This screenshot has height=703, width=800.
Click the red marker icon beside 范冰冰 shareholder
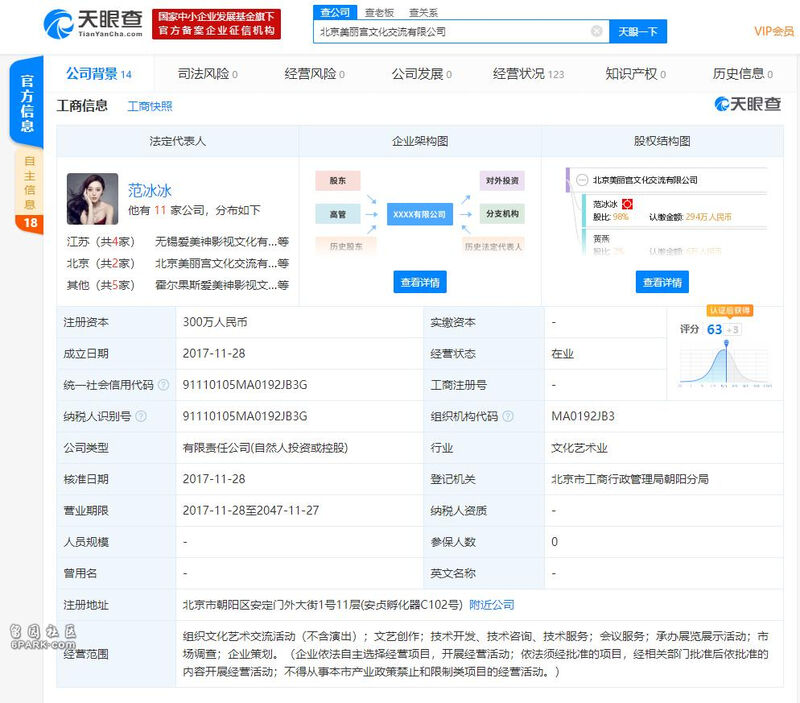[627, 204]
